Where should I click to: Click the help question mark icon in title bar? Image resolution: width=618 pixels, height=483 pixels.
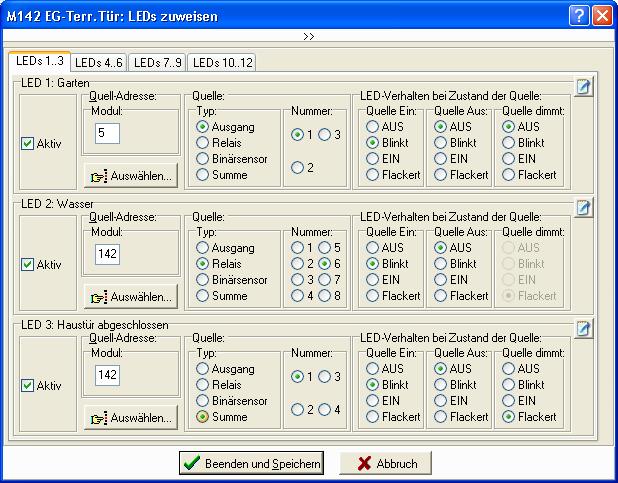coord(579,16)
